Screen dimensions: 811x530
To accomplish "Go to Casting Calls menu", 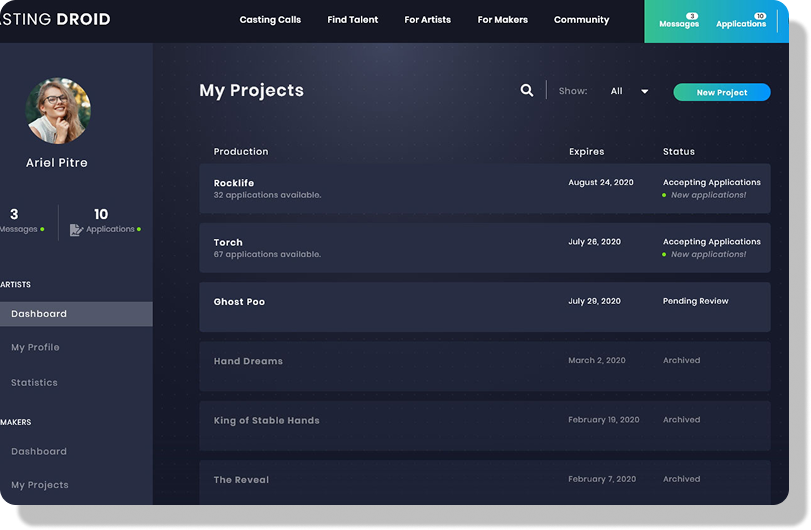I will pos(270,20).
